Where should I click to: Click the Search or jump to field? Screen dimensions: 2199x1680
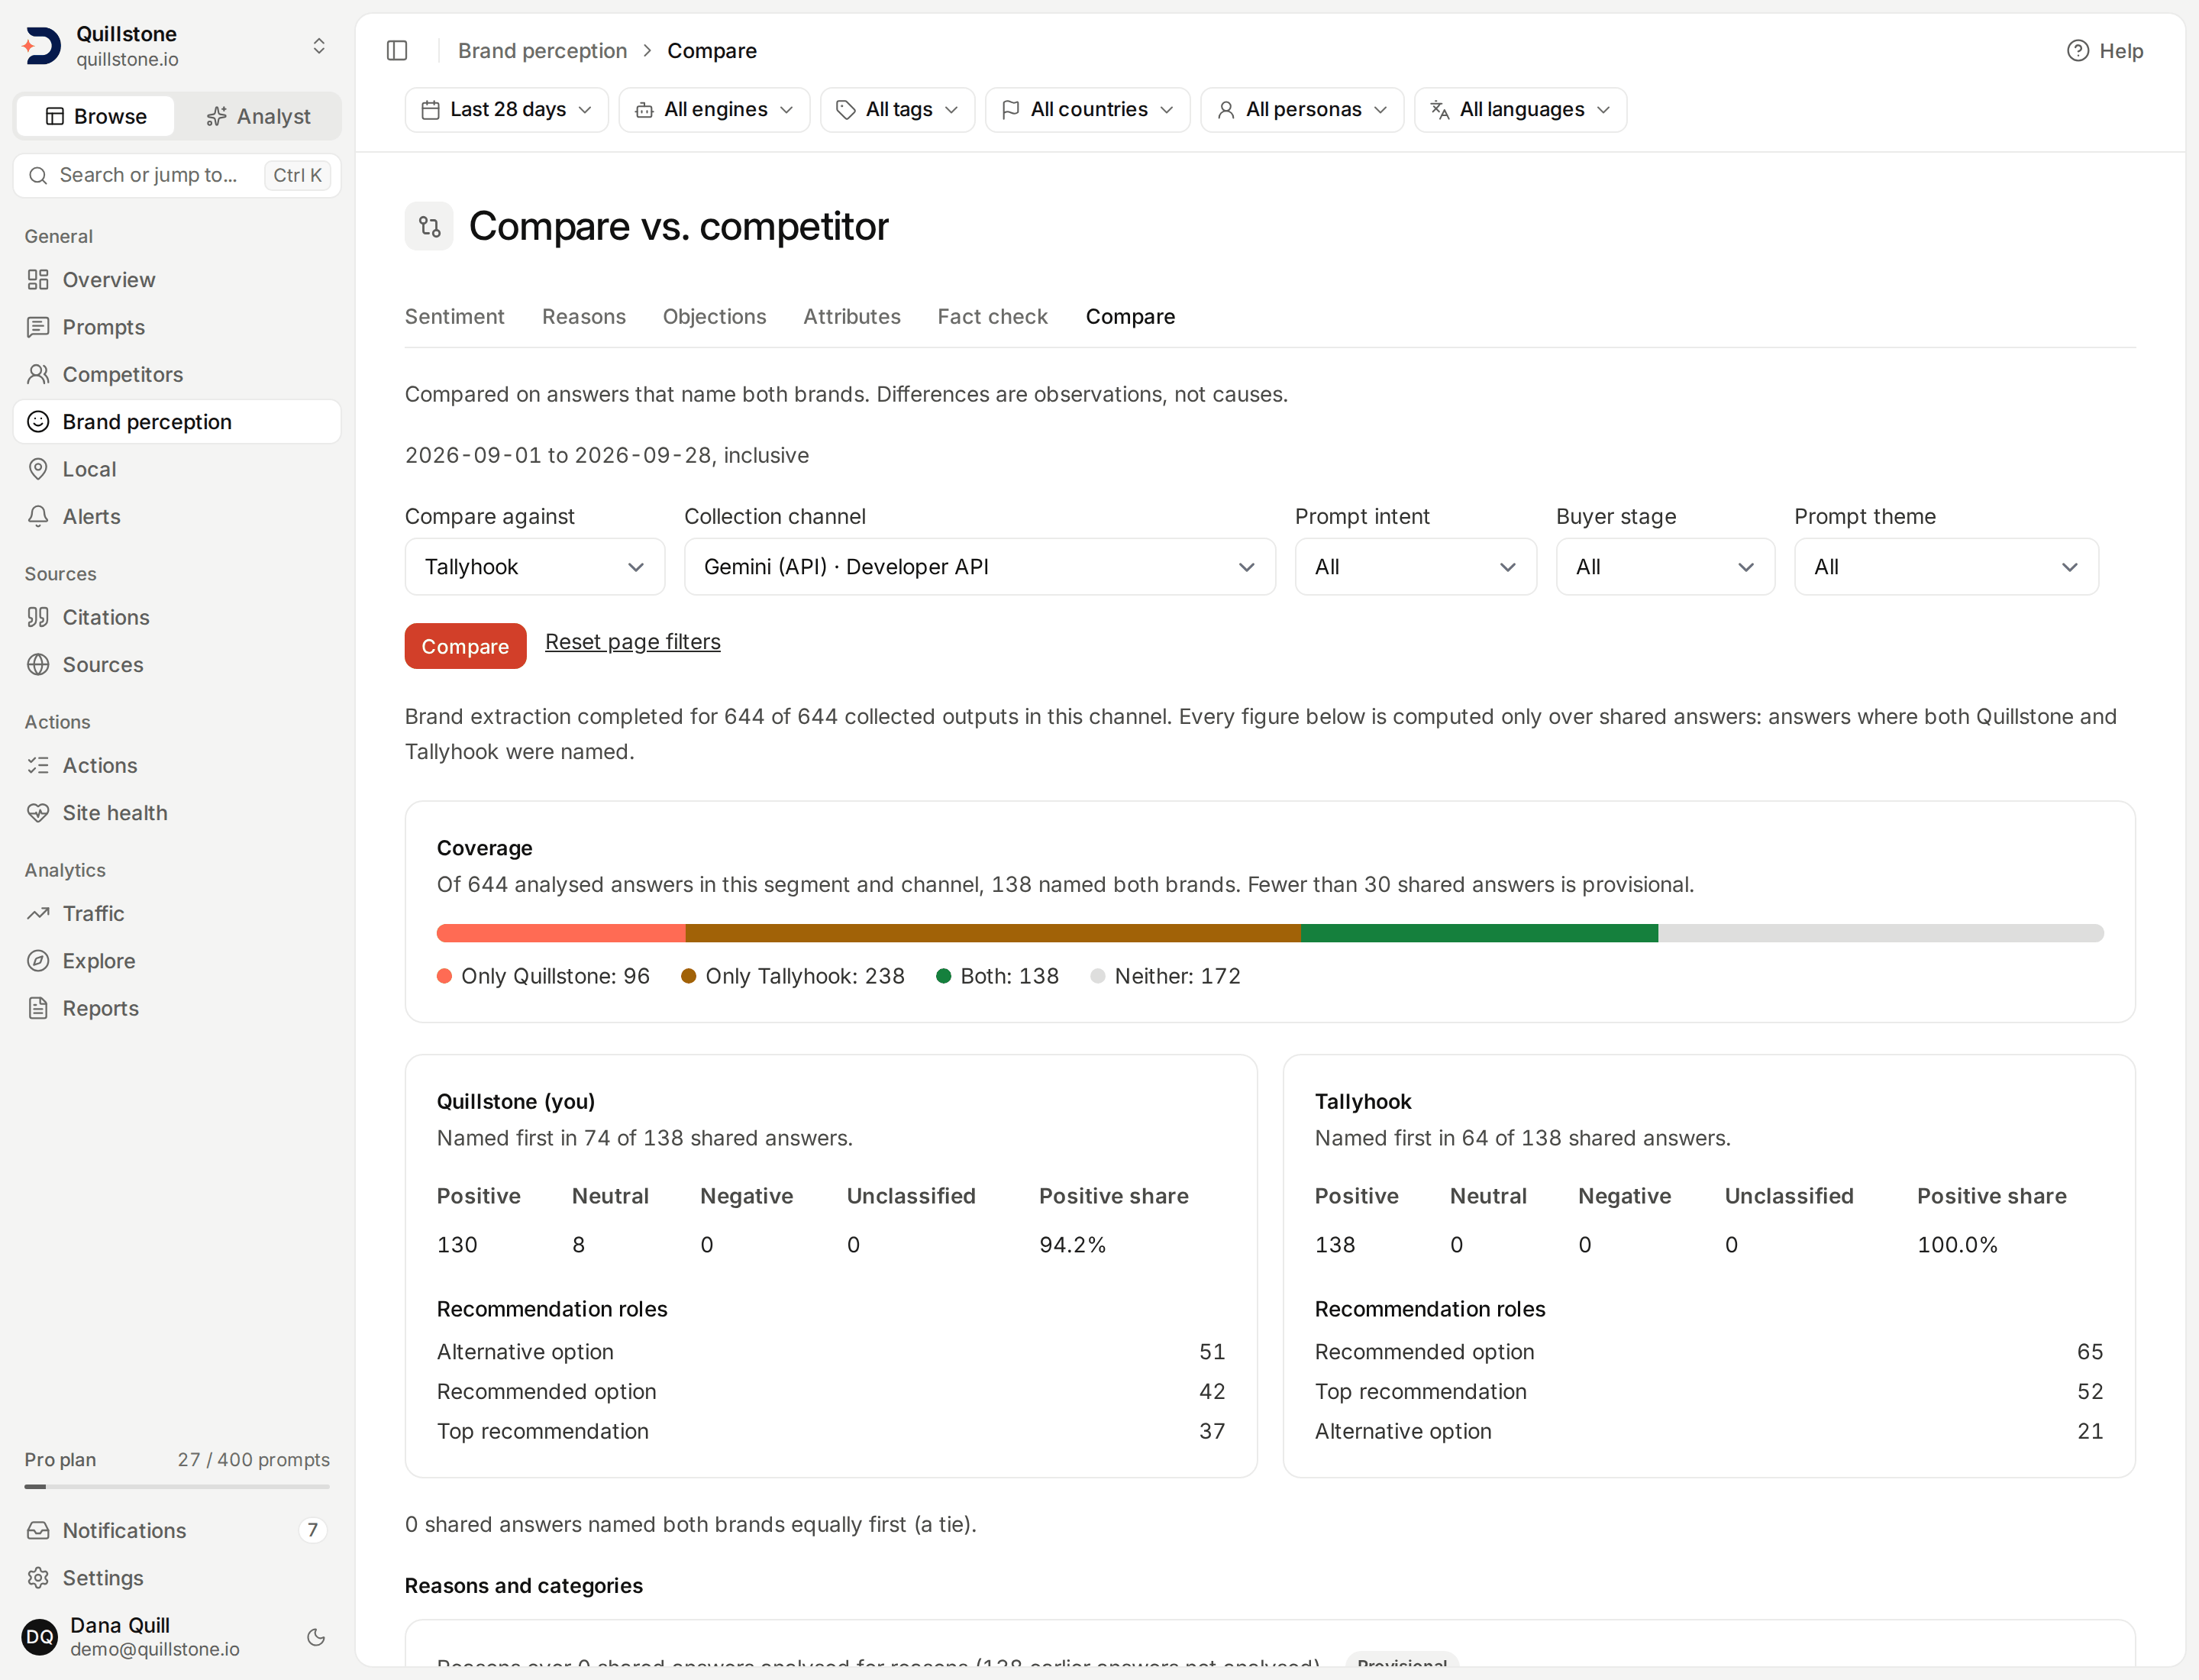[x=177, y=175]
